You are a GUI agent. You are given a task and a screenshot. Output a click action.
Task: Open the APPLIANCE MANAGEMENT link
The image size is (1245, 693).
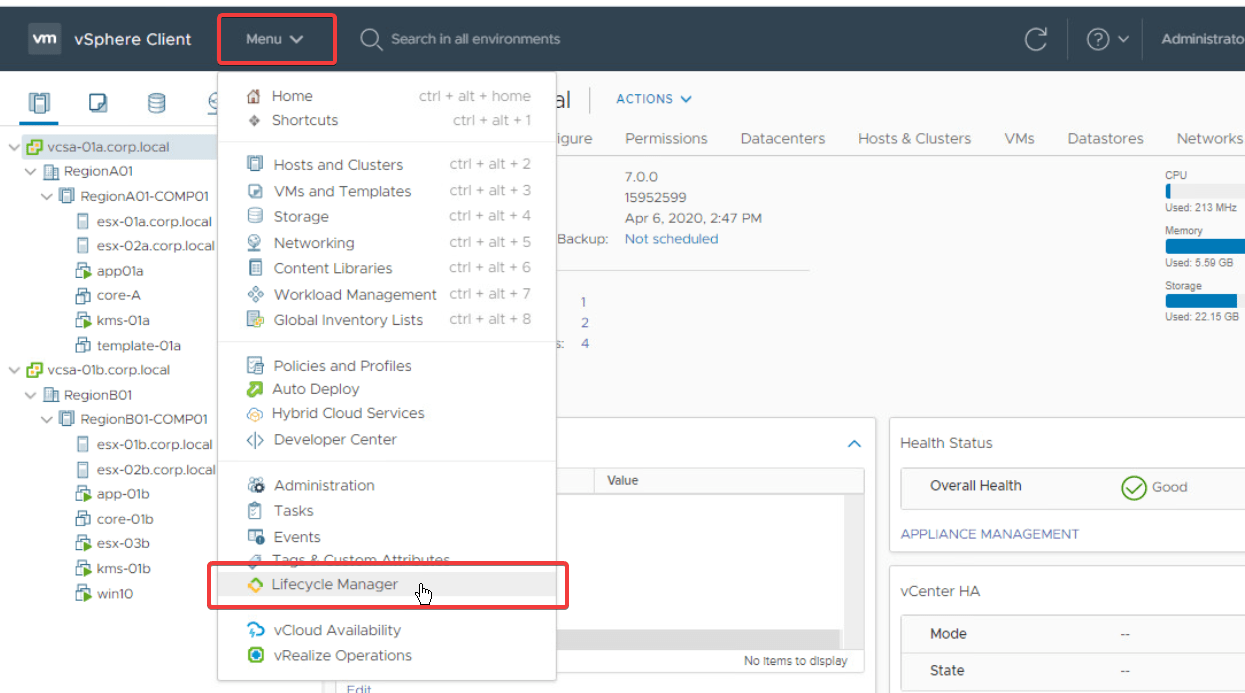987,533
